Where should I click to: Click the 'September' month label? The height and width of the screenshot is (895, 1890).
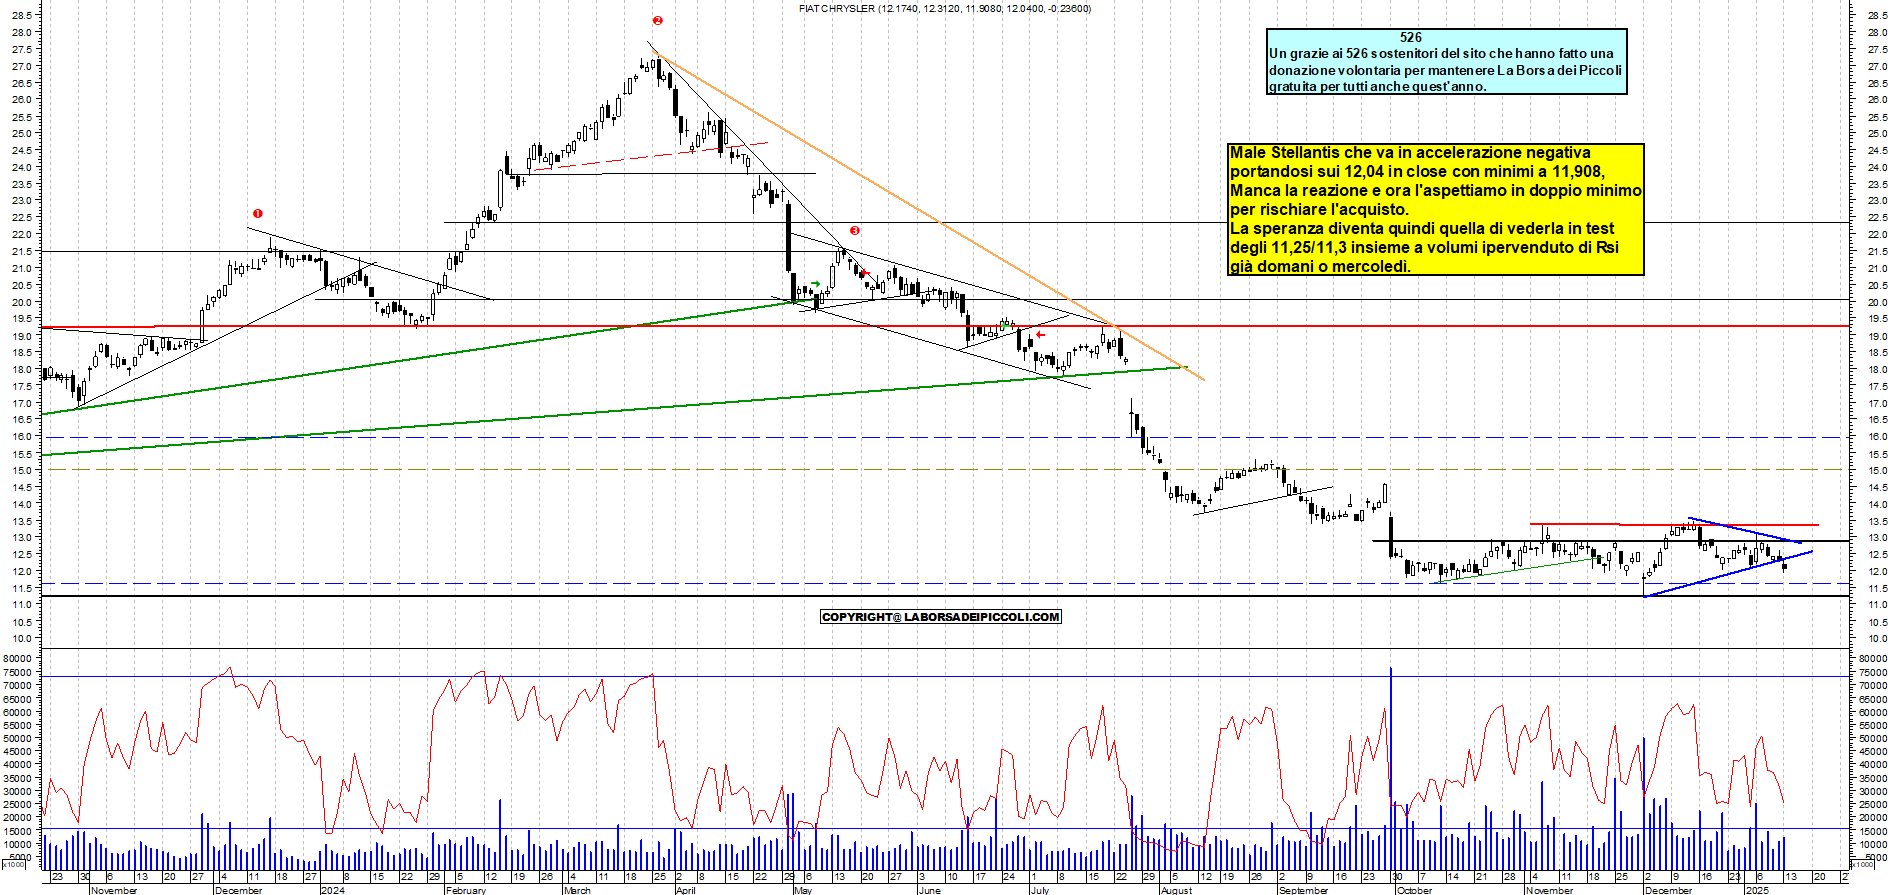[1303, 890]
